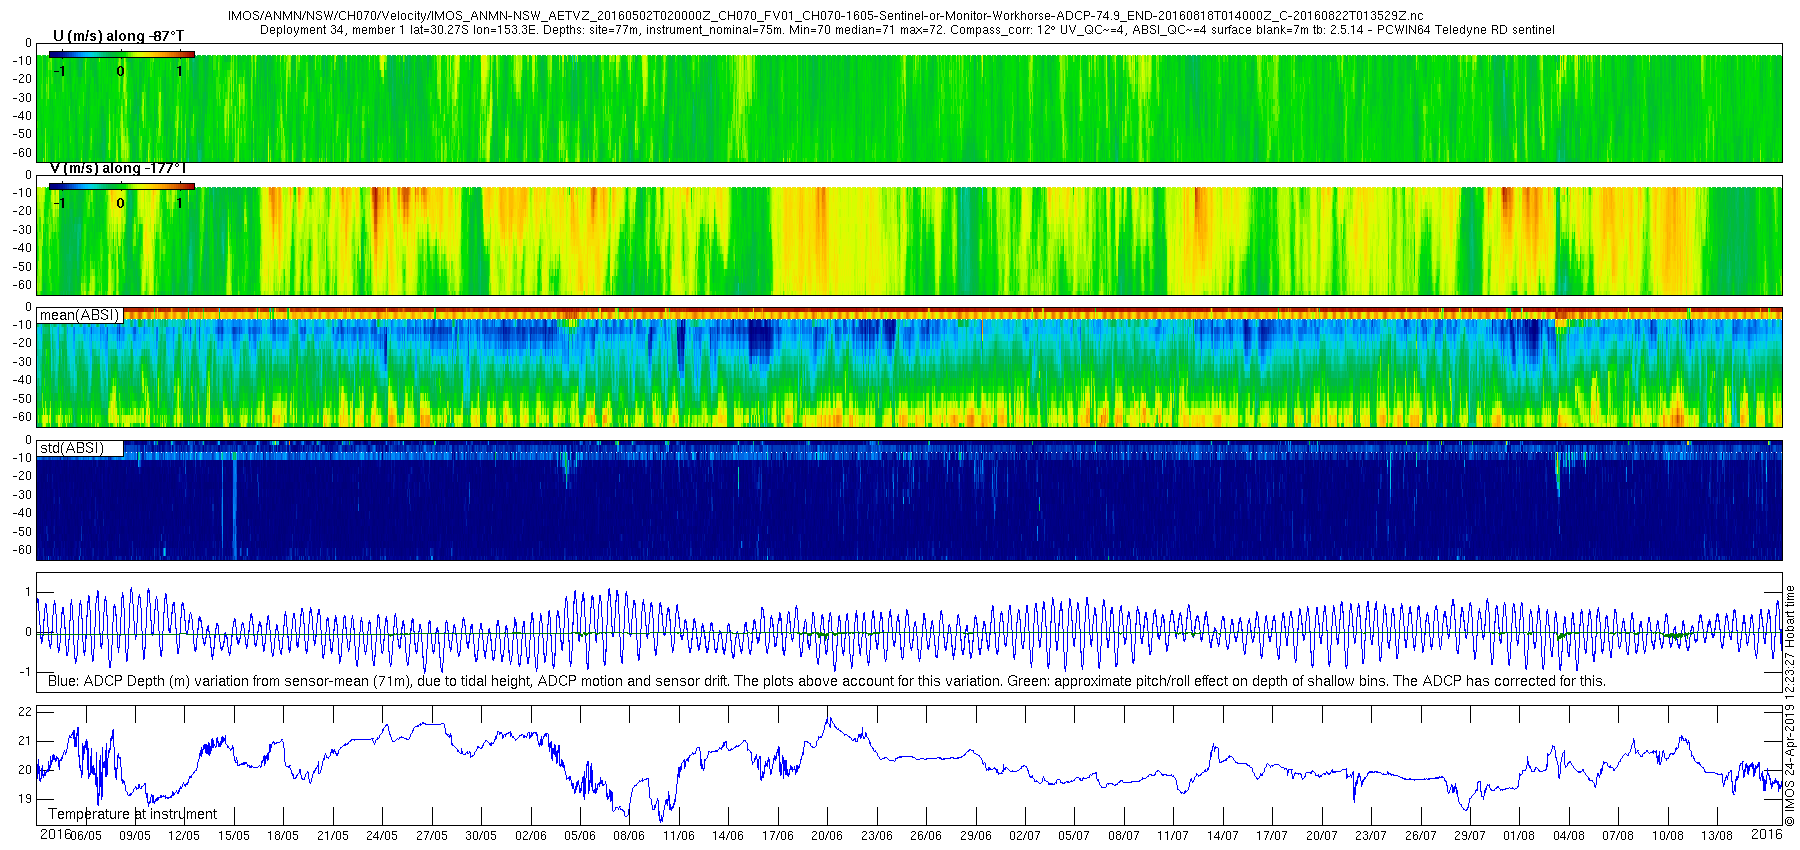Click the '26/07' date tick label
The width and height of the screenshot is (1800, 850).
click(x=1421, y=836)
